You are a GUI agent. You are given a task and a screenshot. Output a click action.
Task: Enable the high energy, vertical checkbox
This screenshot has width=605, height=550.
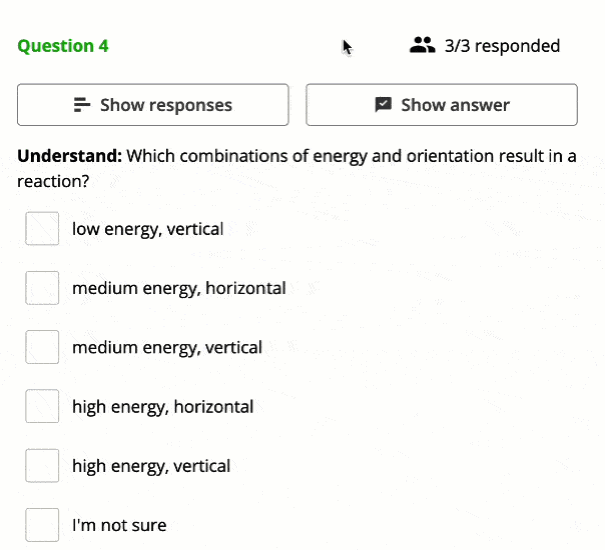click(42, 465)
